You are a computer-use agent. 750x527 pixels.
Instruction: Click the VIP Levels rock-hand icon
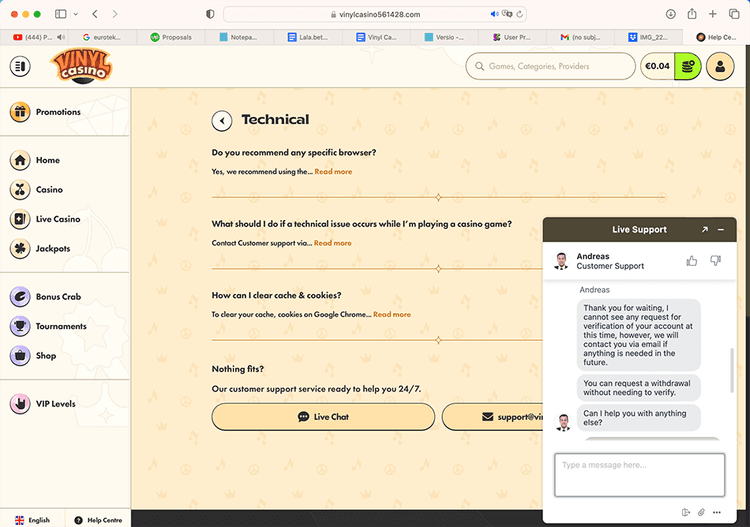click(x=20, y=404)
